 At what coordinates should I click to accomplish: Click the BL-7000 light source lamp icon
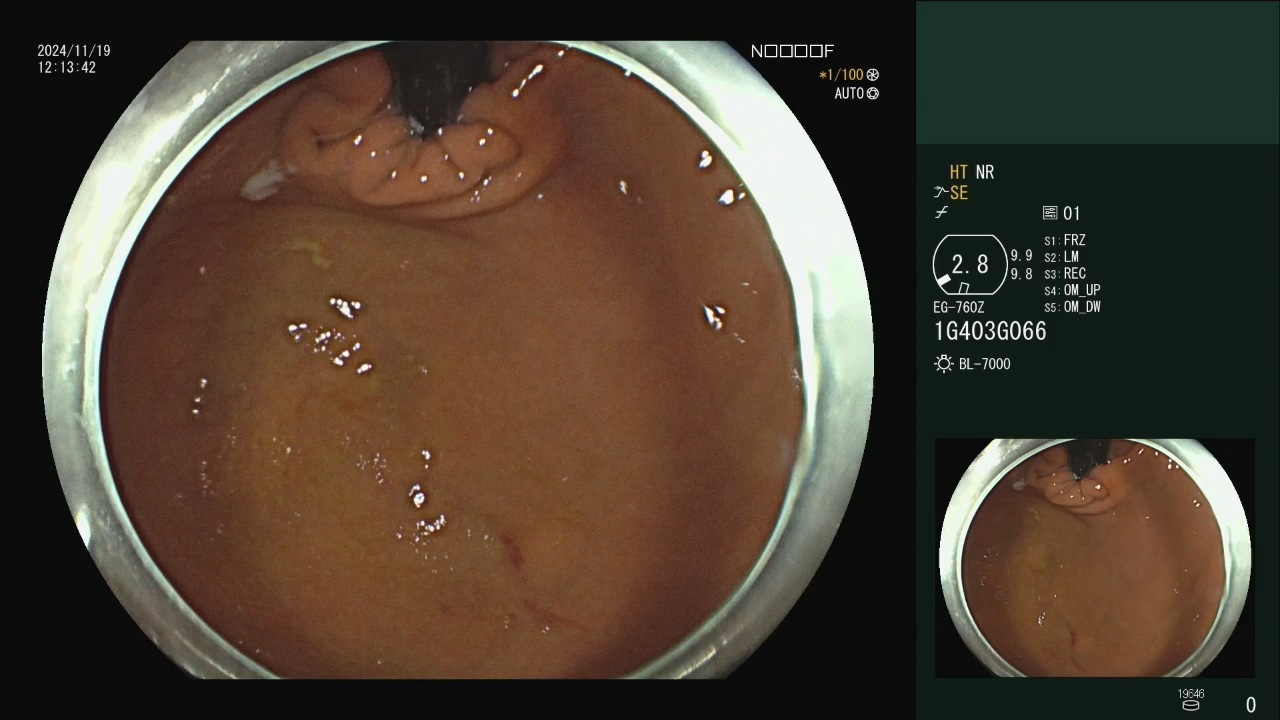943,364
